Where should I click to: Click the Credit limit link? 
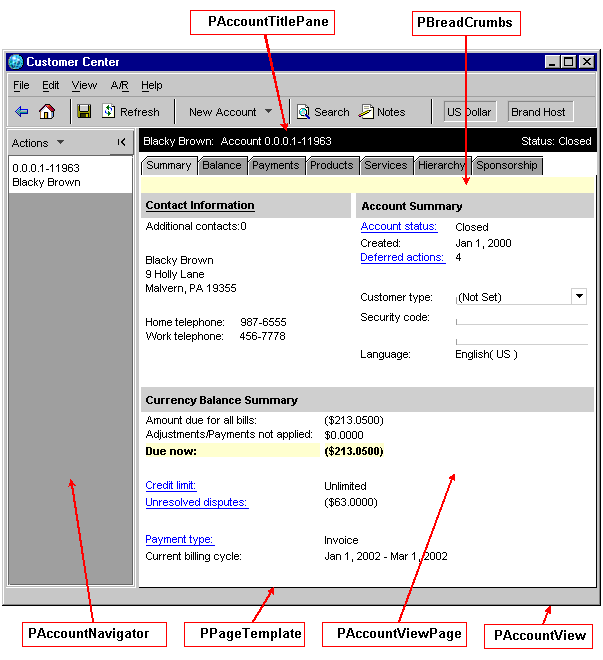170,485
